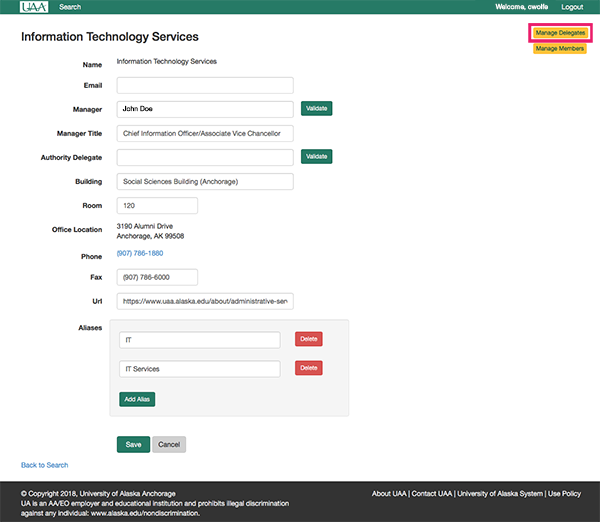
Task: Follow the Back to Search link
Action: (45, 465)
